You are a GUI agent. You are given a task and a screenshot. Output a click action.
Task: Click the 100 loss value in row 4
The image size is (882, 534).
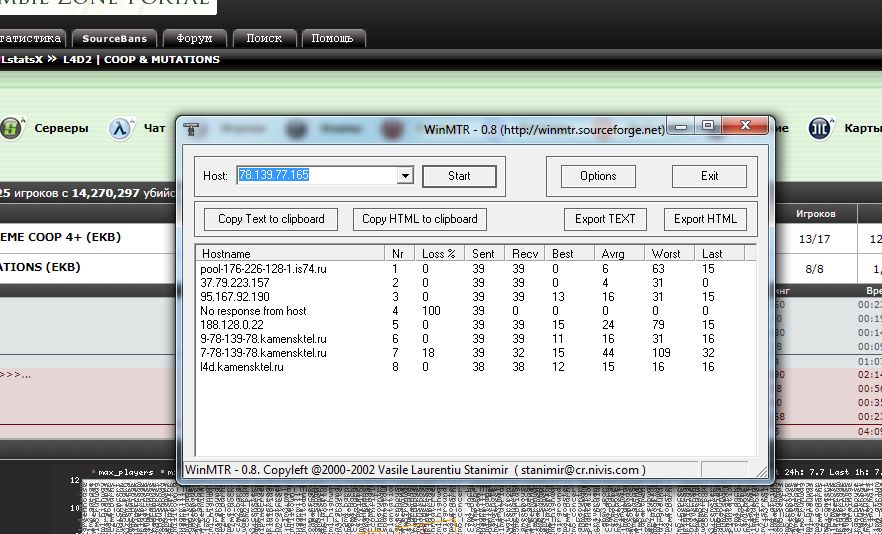431,311
